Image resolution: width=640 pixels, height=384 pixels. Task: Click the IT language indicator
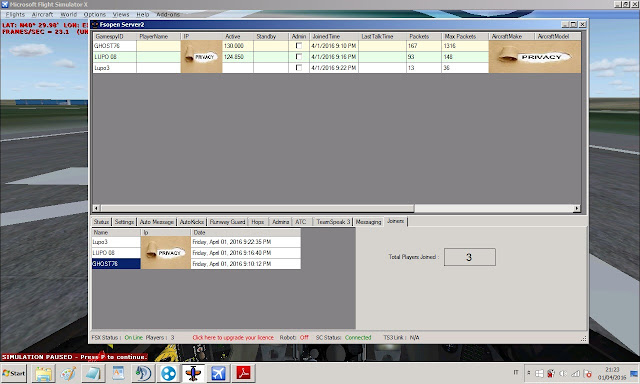pos(516,373)
